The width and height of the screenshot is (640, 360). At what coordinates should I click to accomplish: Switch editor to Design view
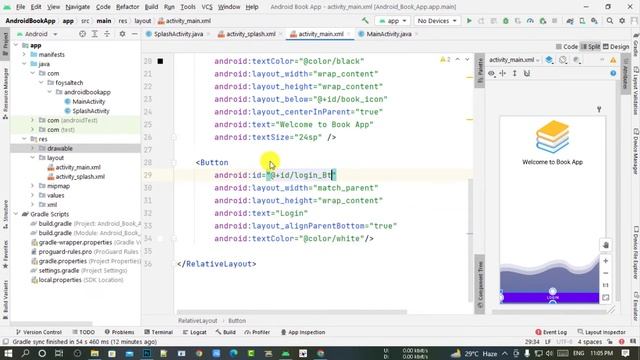click(x=616, y=47)
